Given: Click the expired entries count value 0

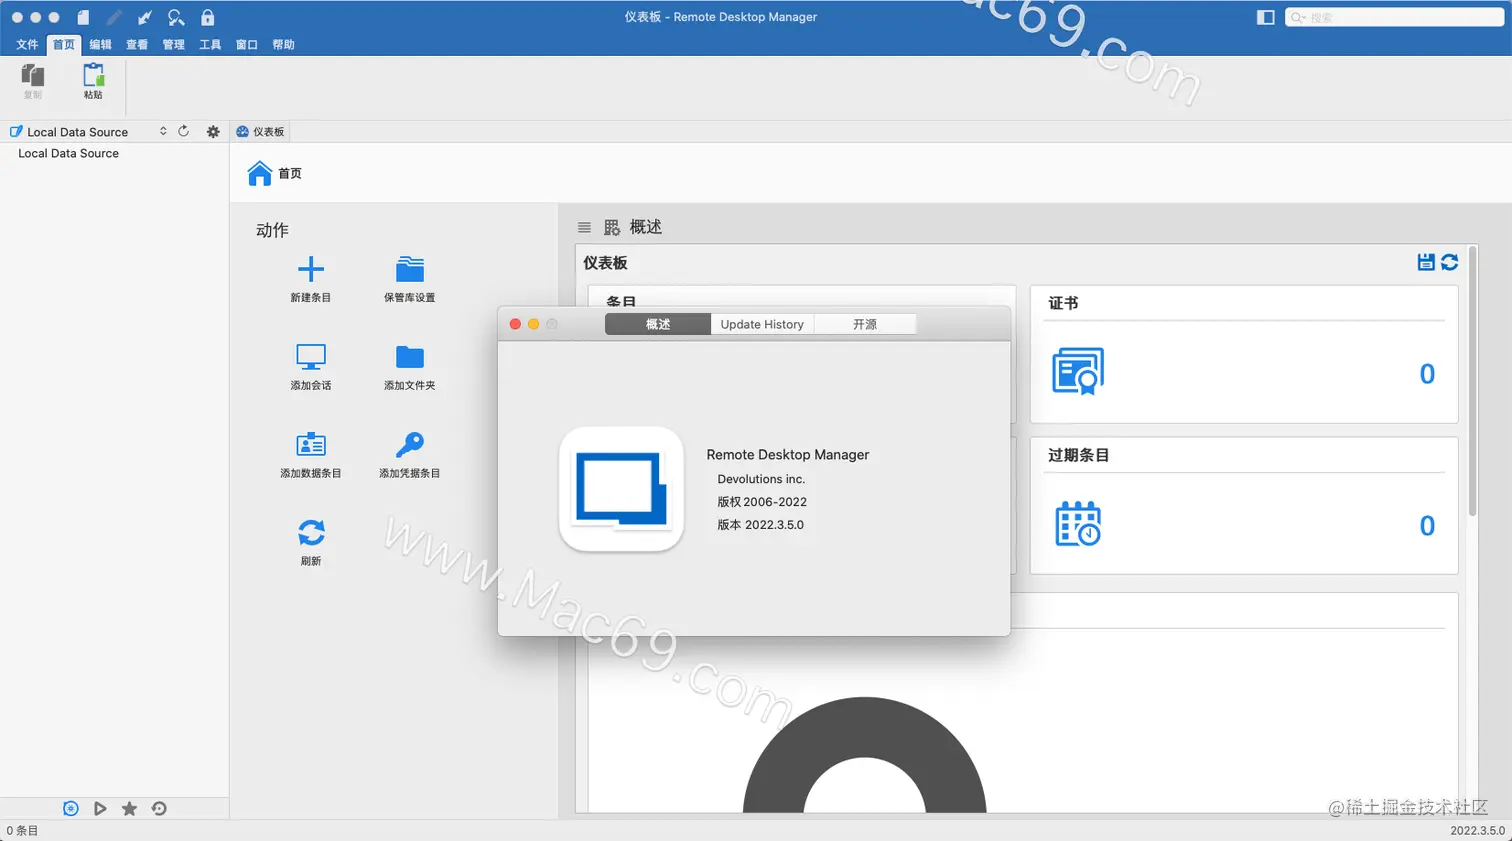Looking at the screenshot, I should (x=1427, y=525).
